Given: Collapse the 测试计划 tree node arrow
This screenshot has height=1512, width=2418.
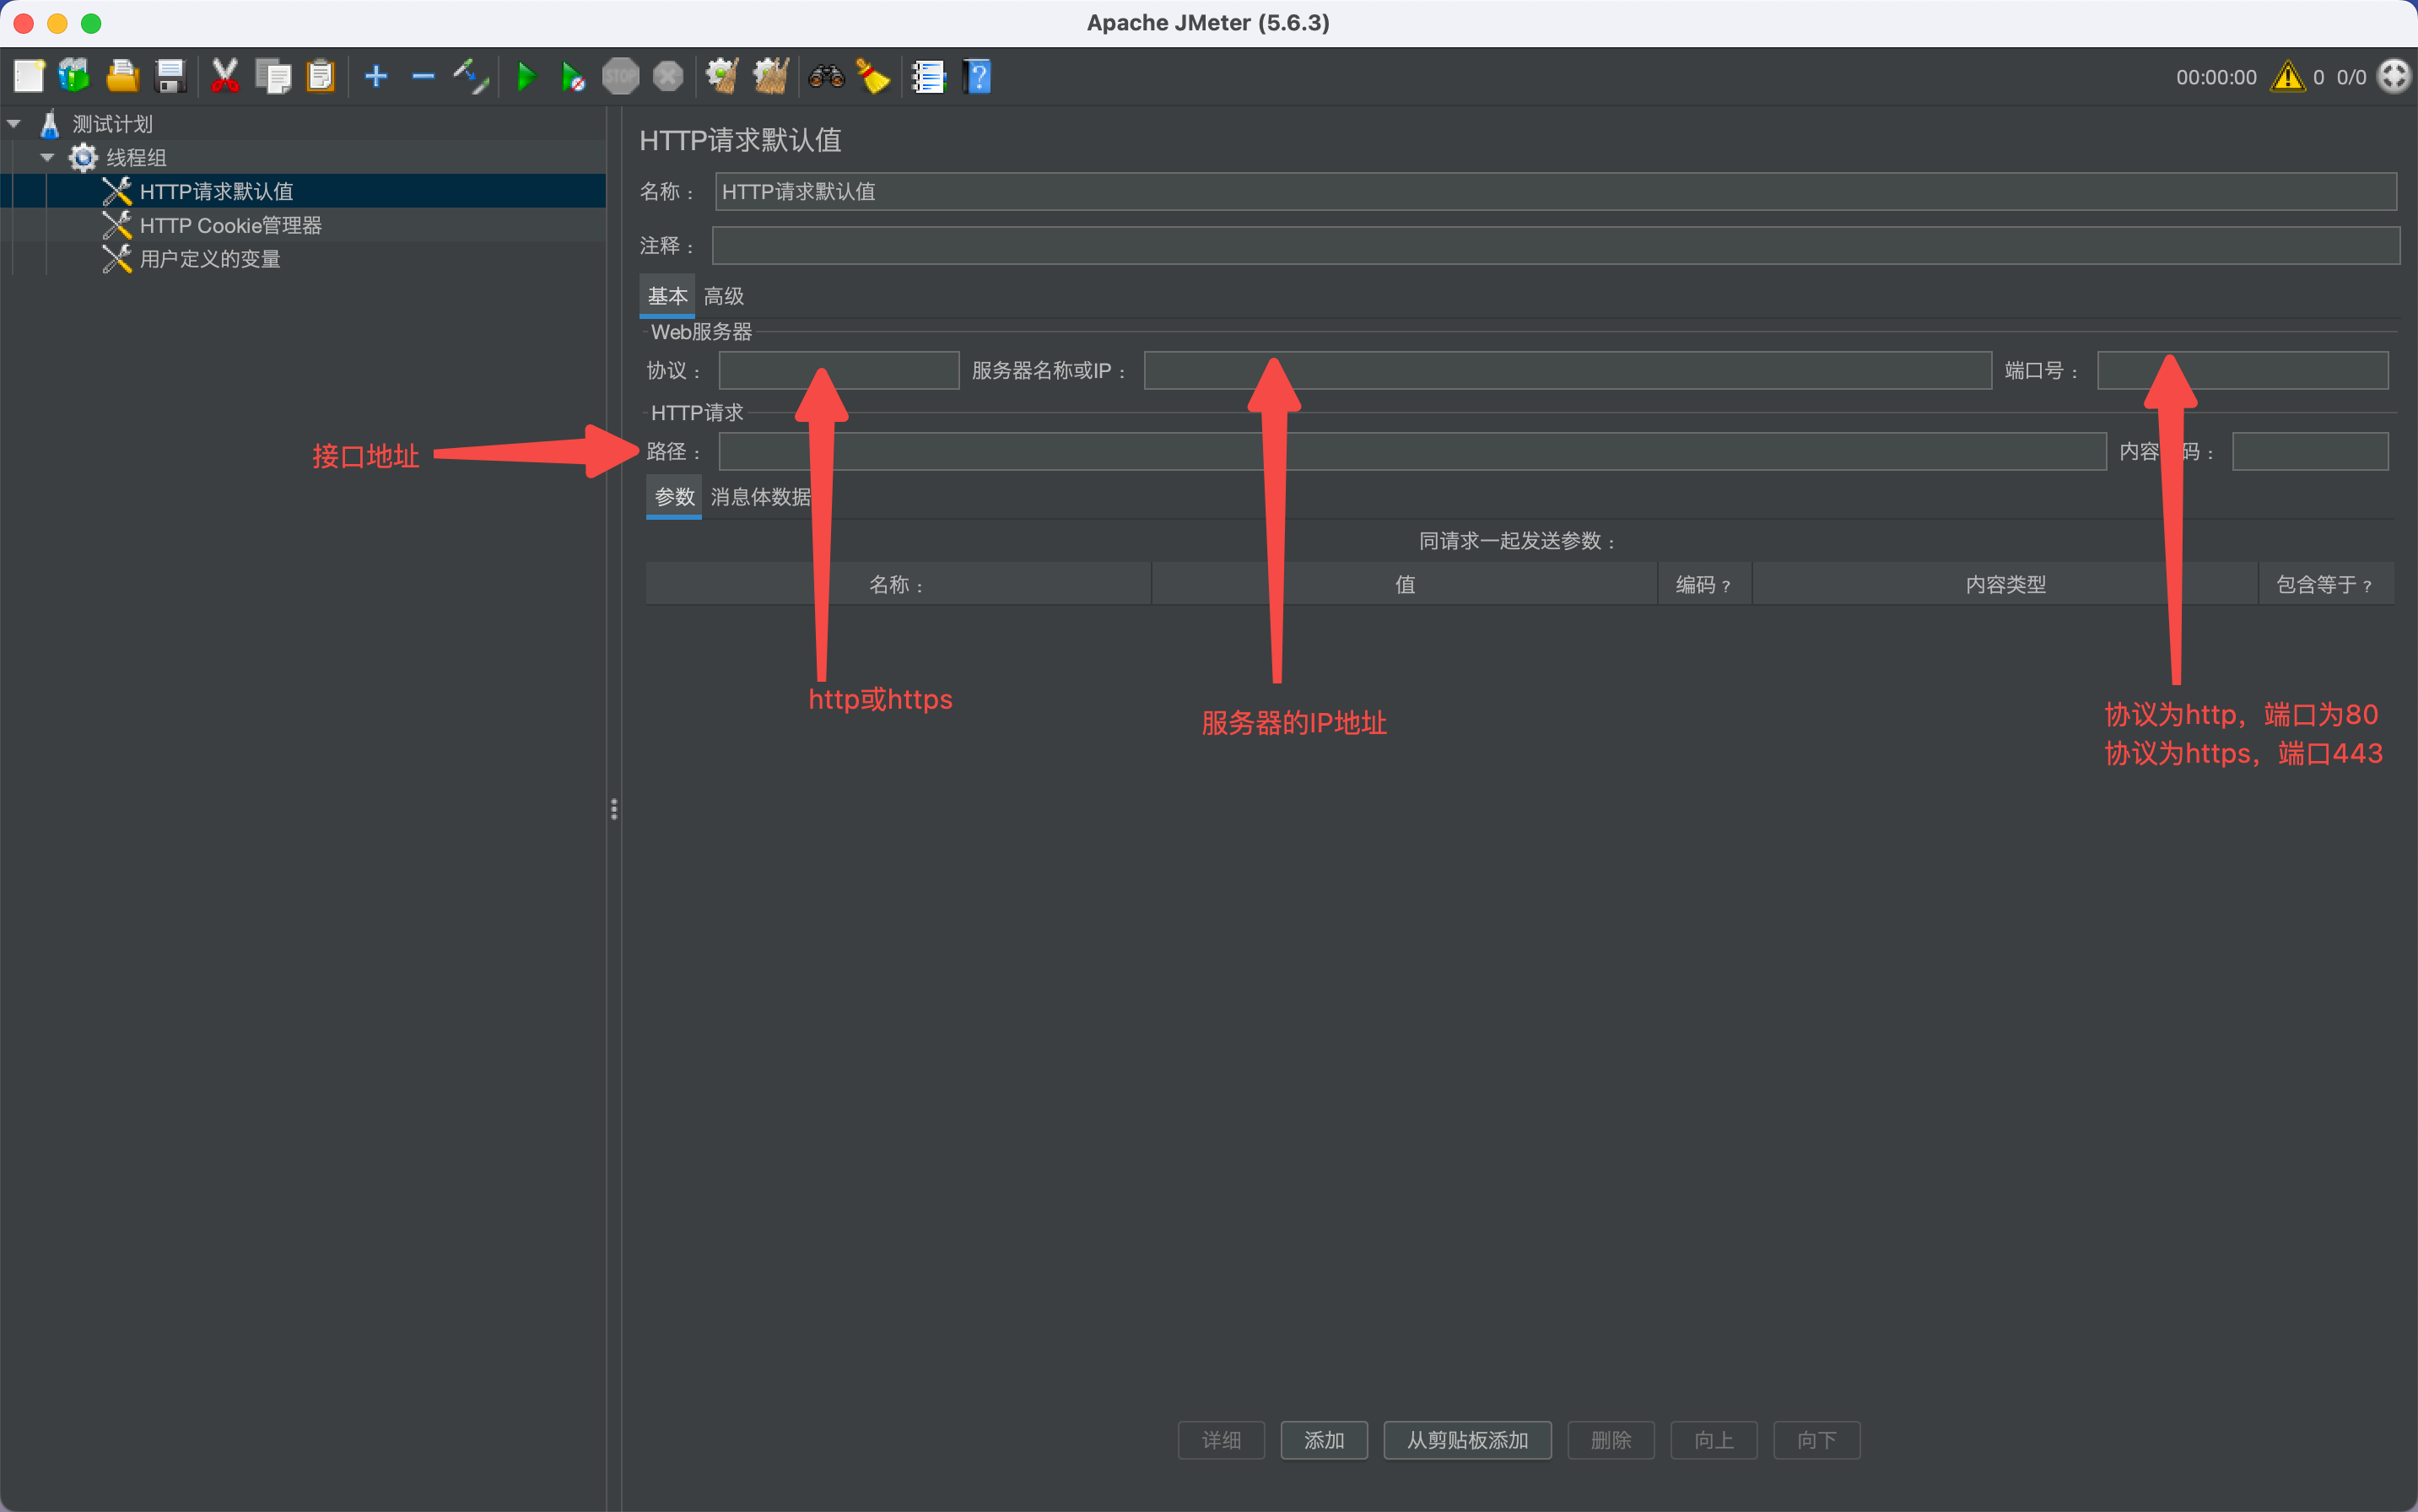Looking at the screenshot, I should 14,124.
